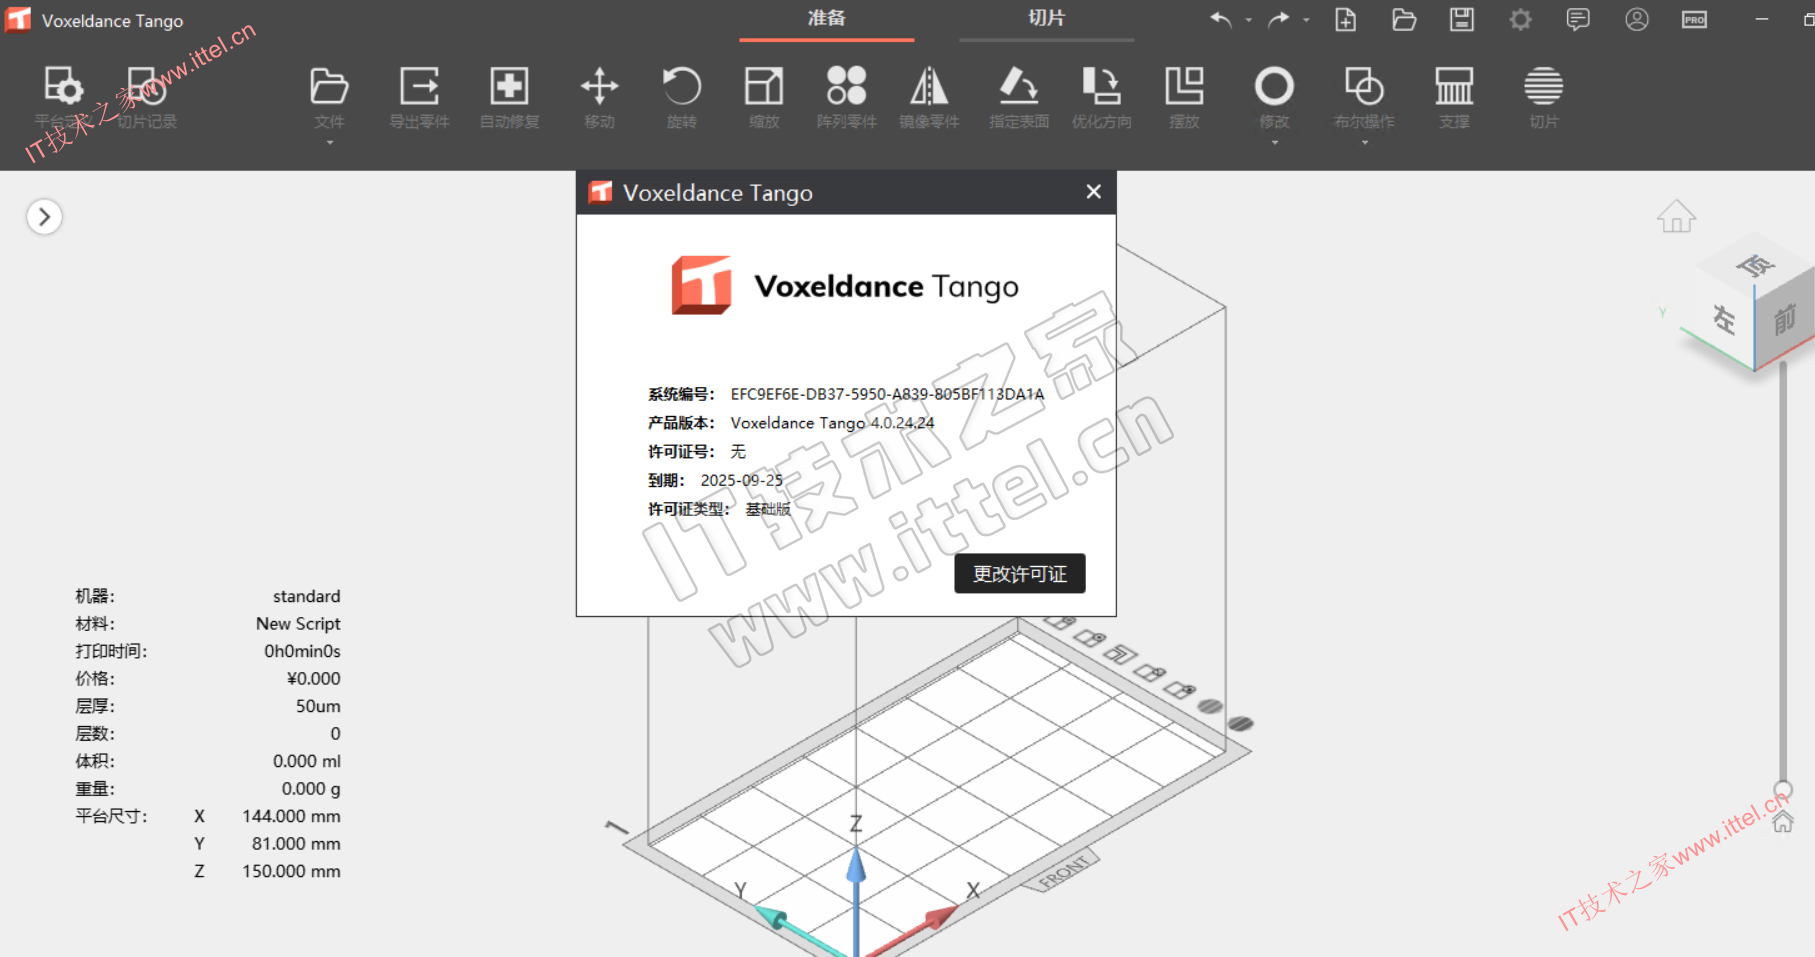Click the FRONT label on build platform

(1063, 872)
